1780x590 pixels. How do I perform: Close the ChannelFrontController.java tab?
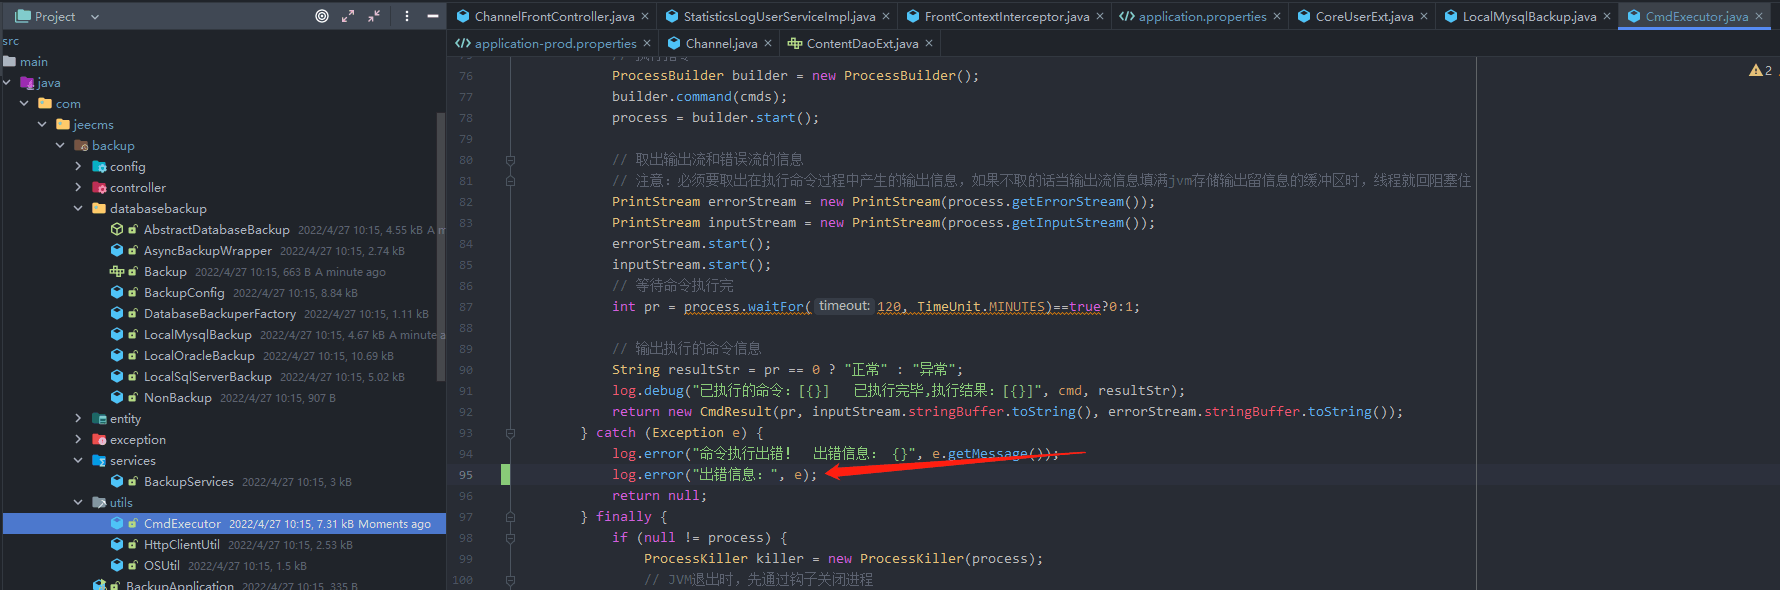[x=645, y=16]
